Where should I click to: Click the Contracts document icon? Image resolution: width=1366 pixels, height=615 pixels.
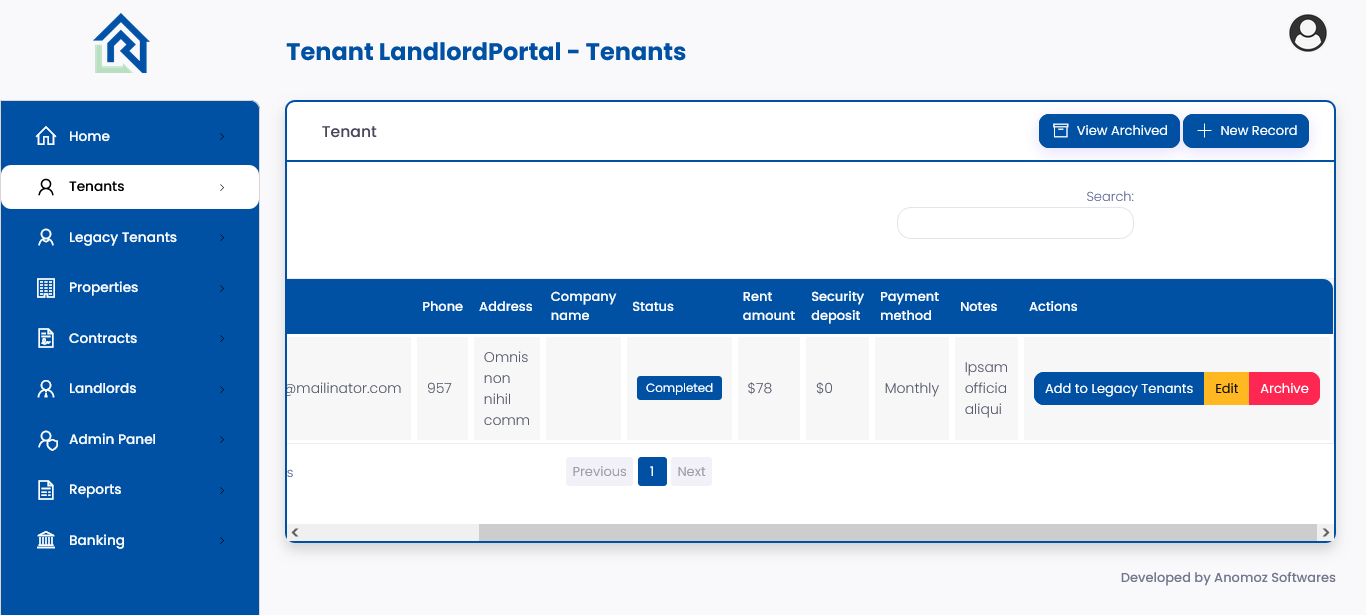pos(46,338)
